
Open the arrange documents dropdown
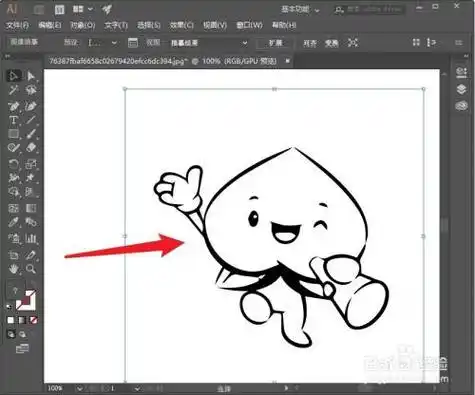(82, 9)
